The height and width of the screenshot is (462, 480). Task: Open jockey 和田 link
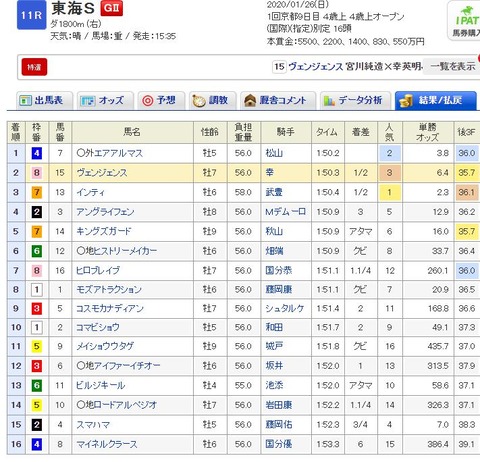click(x=274, y=327)
